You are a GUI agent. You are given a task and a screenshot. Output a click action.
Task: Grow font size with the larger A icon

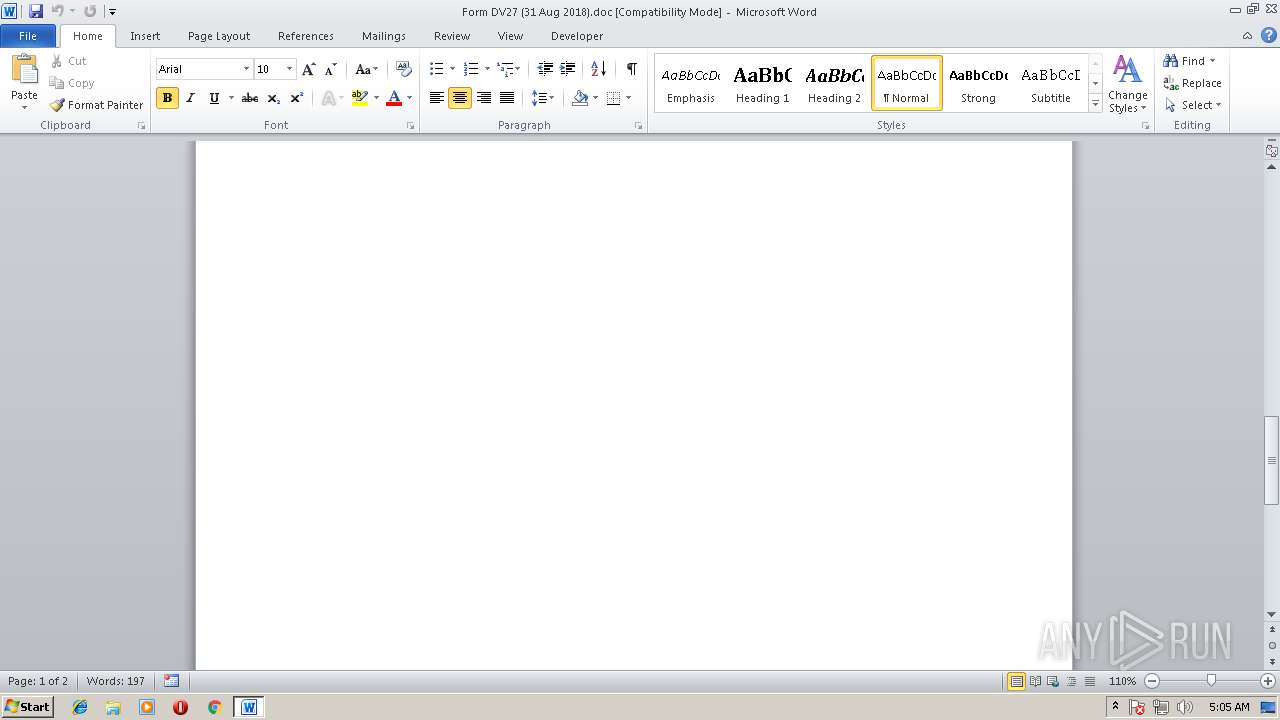[x=308, y=69]
